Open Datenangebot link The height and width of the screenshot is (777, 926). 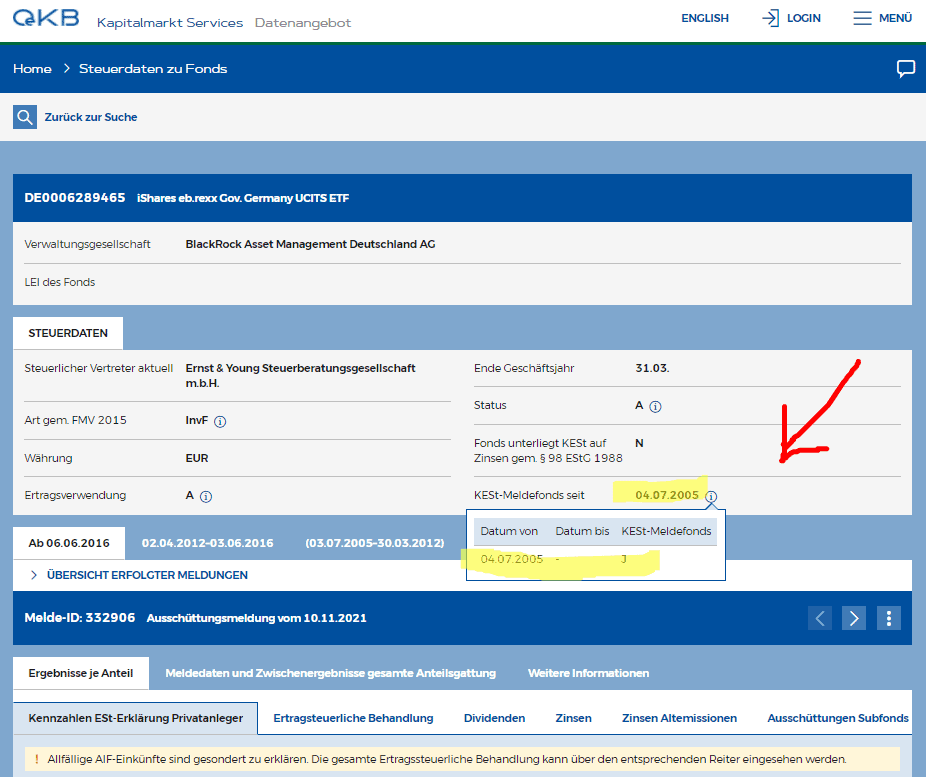[x=303, y=22]
